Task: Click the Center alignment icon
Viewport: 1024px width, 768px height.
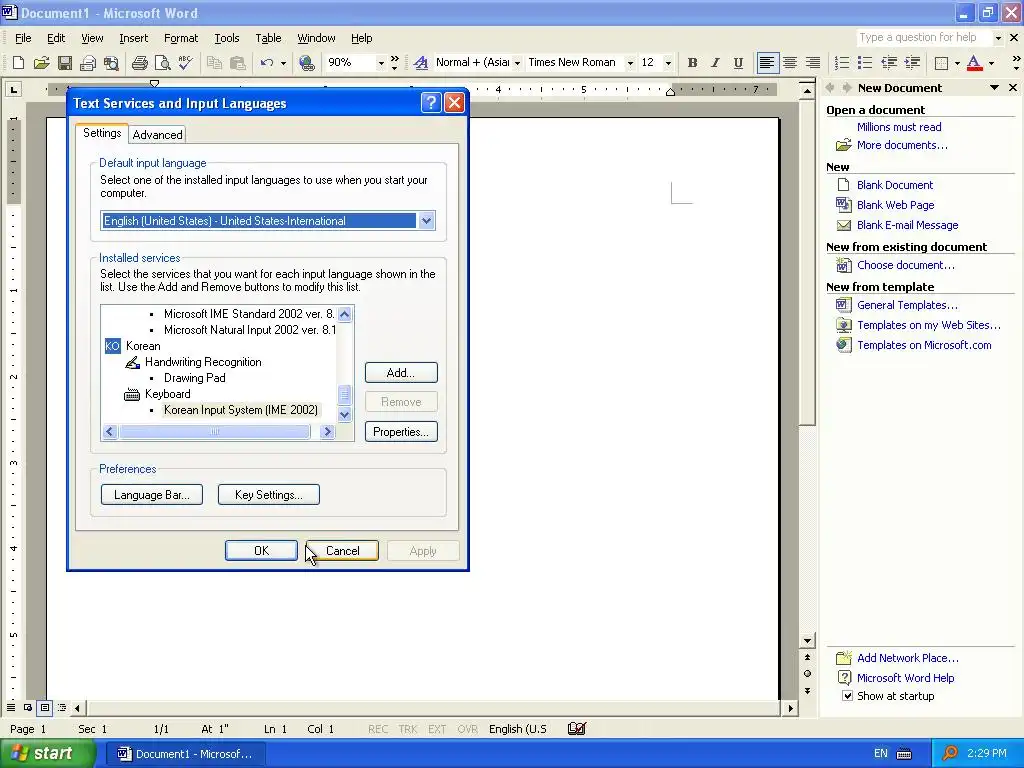Action: 790,63
